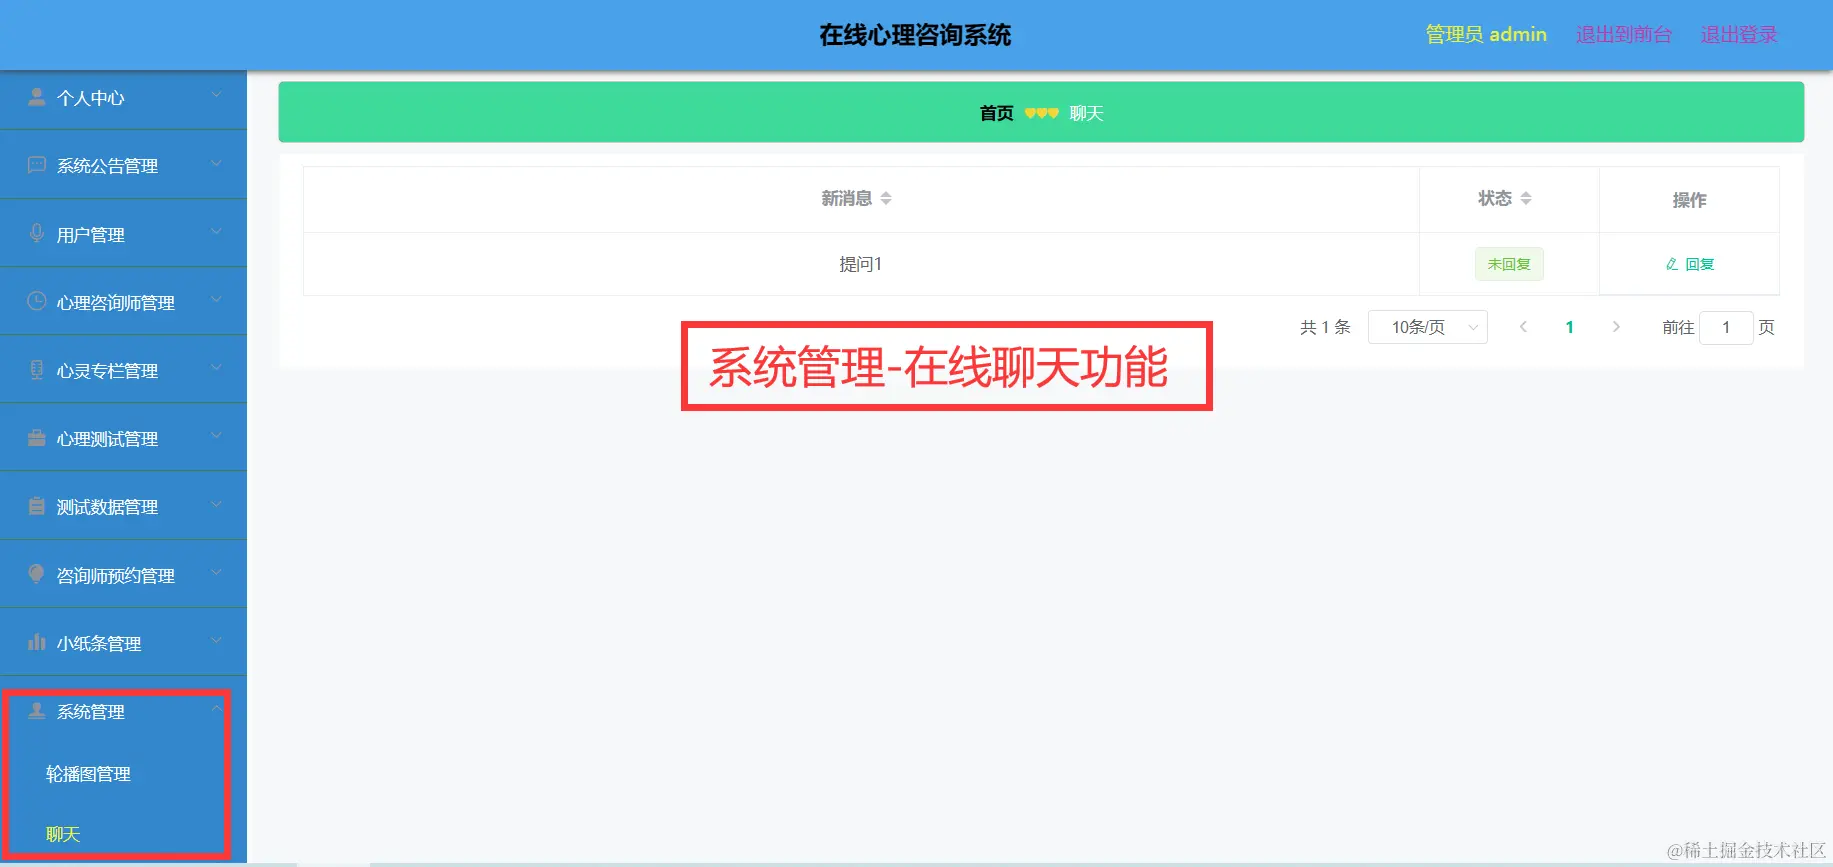Open the 心灵专栏管理 menu item

click(123, 371)
